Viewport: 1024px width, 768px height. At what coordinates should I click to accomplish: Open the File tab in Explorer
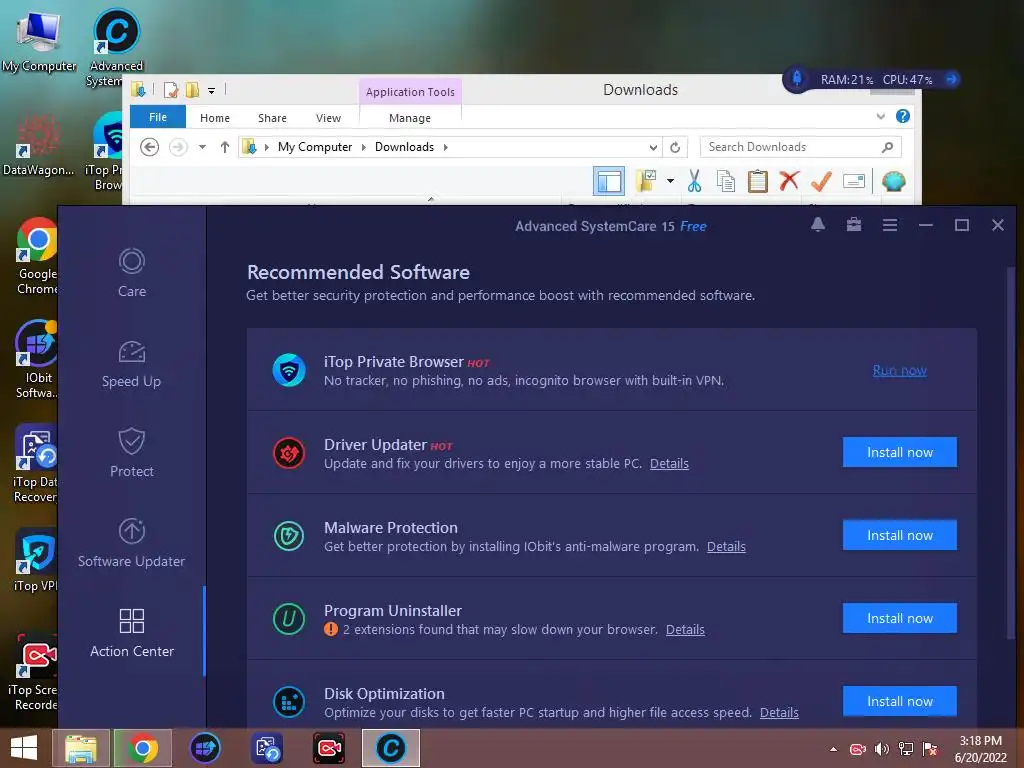click(x=158, y=117)
